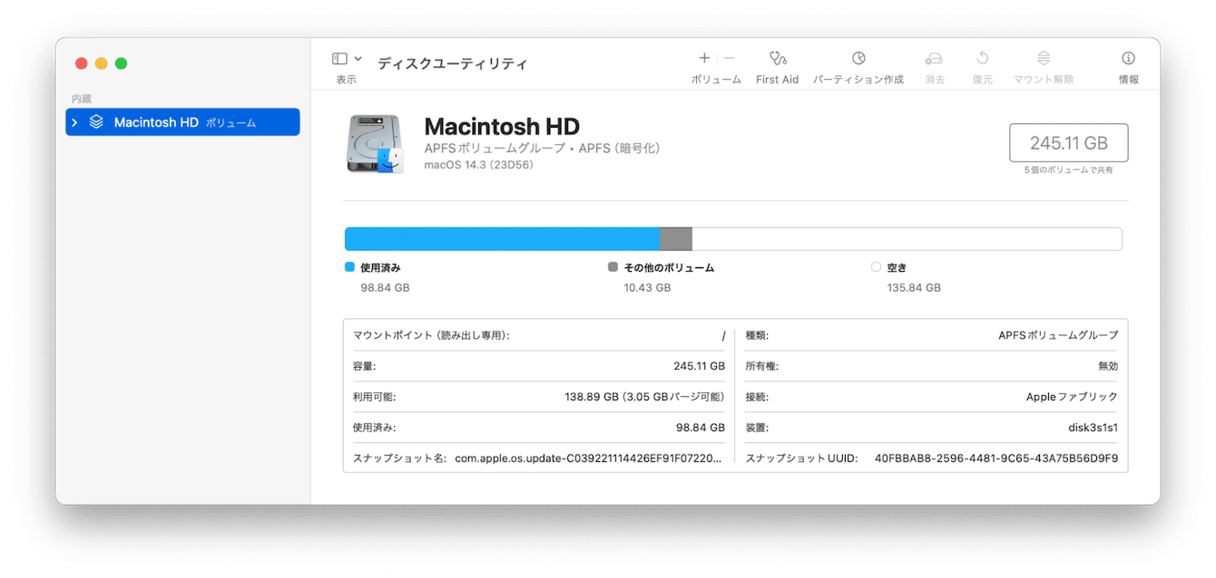This screenshot has height=578, width=1216.
Task: Click the gray other volumes bar segment
Action: coord(676,239)
